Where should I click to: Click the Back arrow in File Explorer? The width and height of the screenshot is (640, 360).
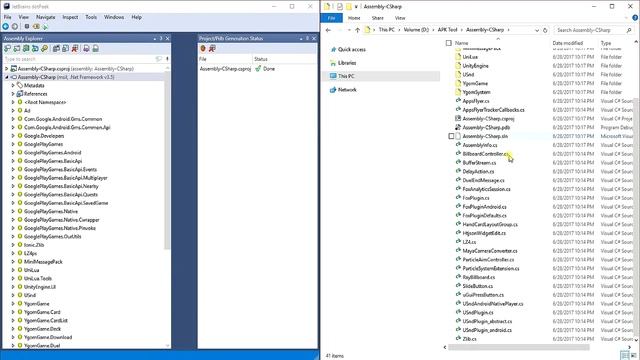tap(328, 30)
